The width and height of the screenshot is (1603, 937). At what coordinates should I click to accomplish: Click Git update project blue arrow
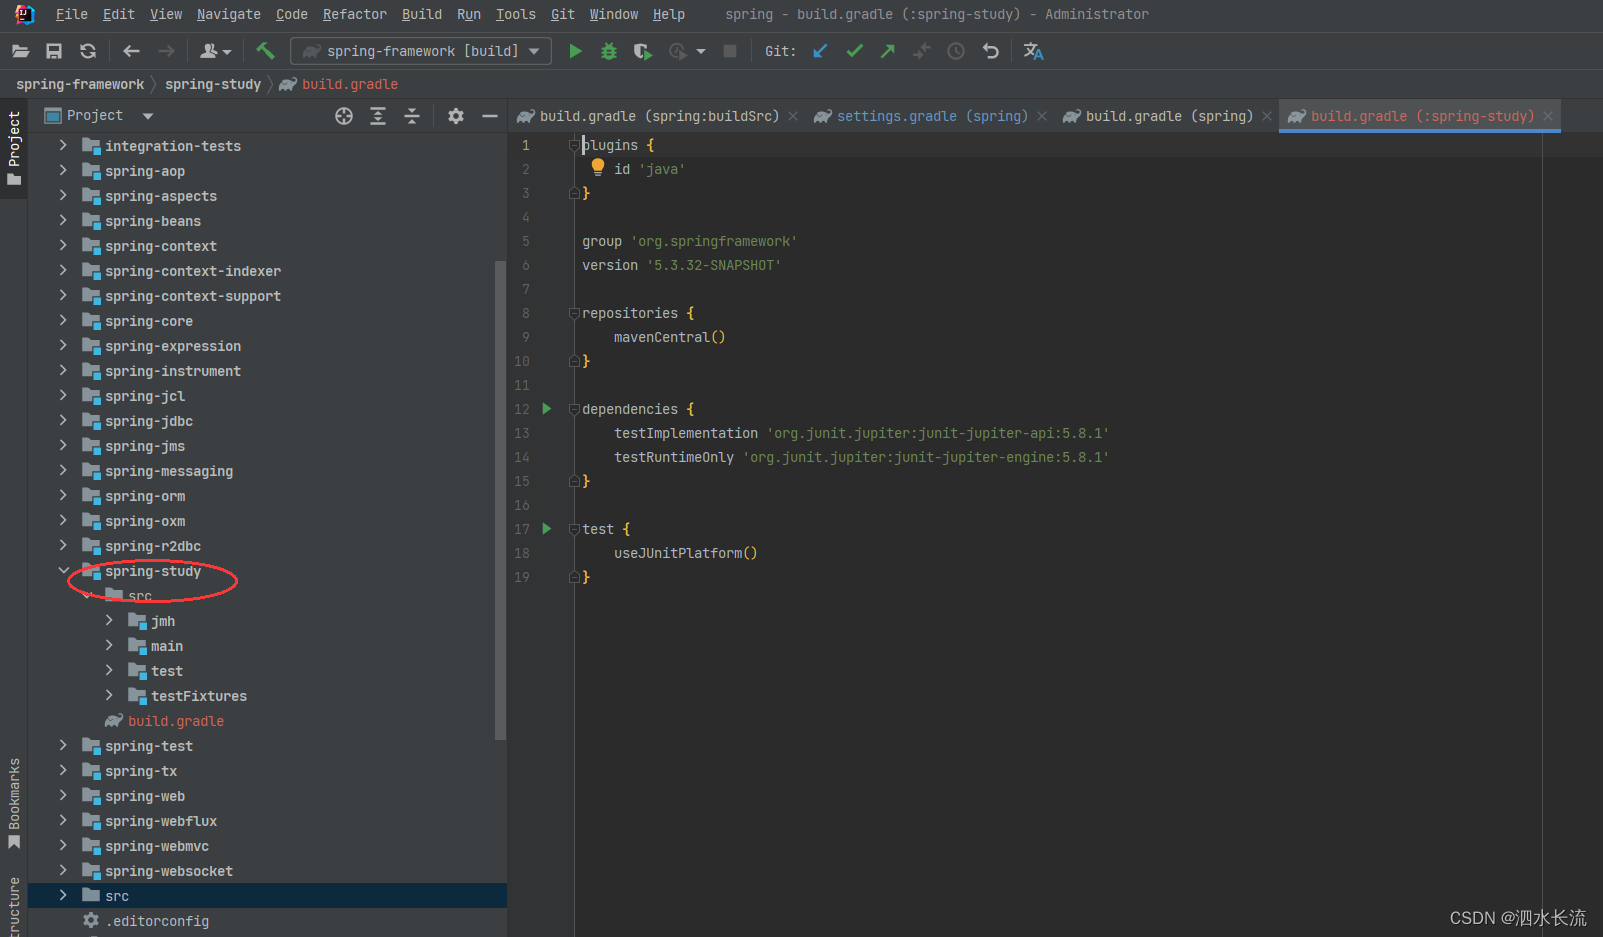click(820, 51)
